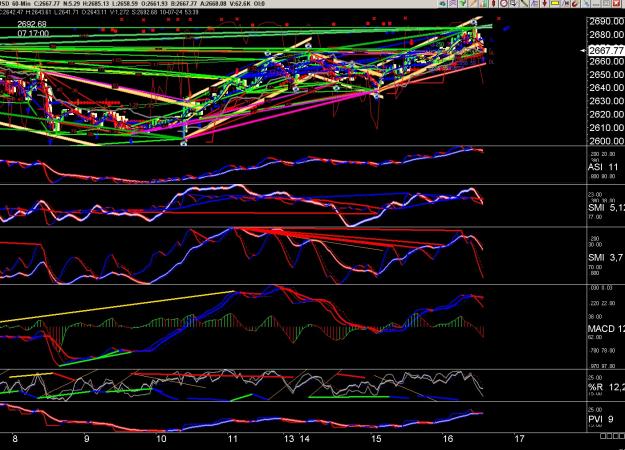Click the 2600.00 price axis label

[606, 141]
